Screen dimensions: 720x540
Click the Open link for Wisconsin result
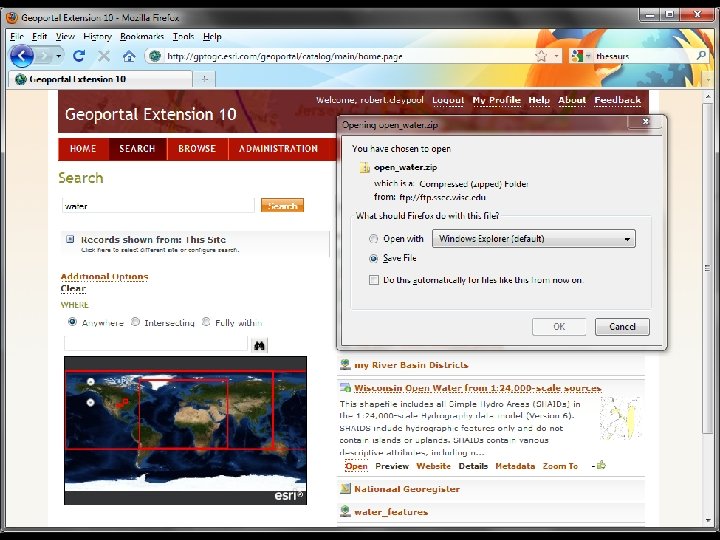[356, 466]
